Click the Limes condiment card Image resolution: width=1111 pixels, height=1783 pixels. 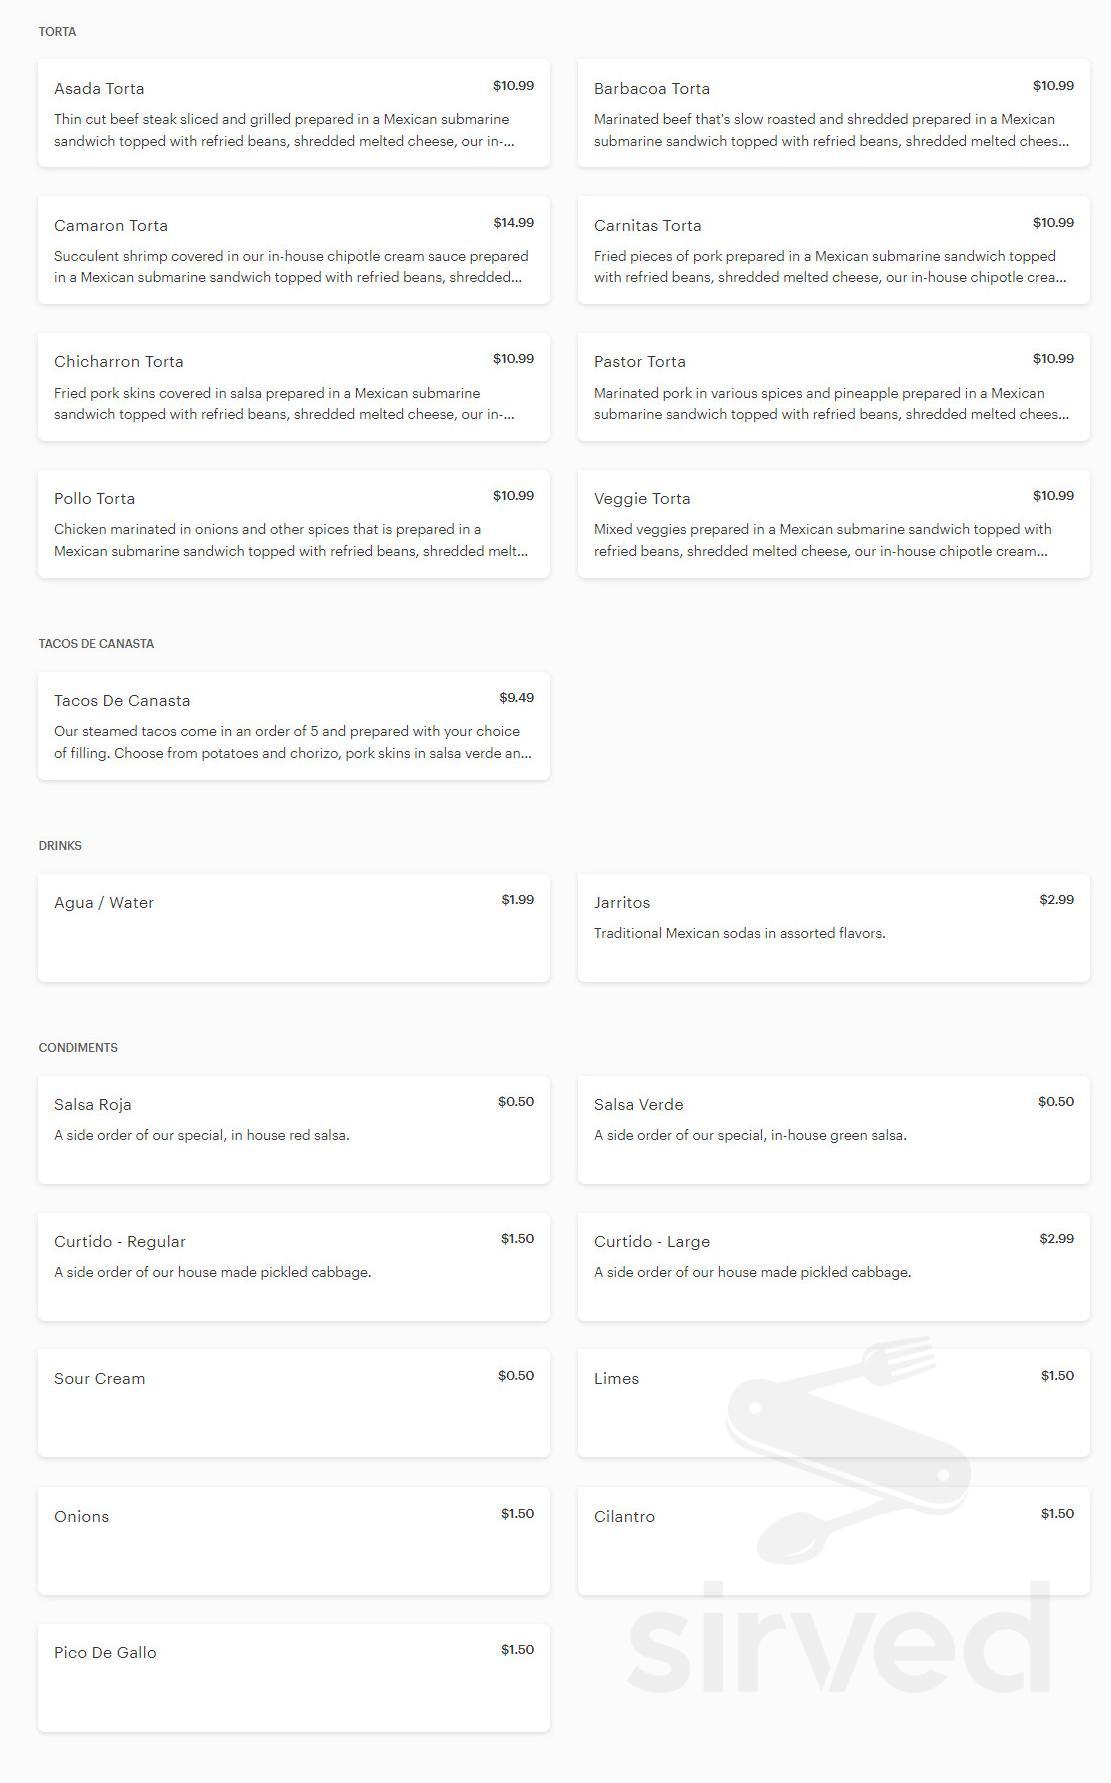tap(834, 1403)
